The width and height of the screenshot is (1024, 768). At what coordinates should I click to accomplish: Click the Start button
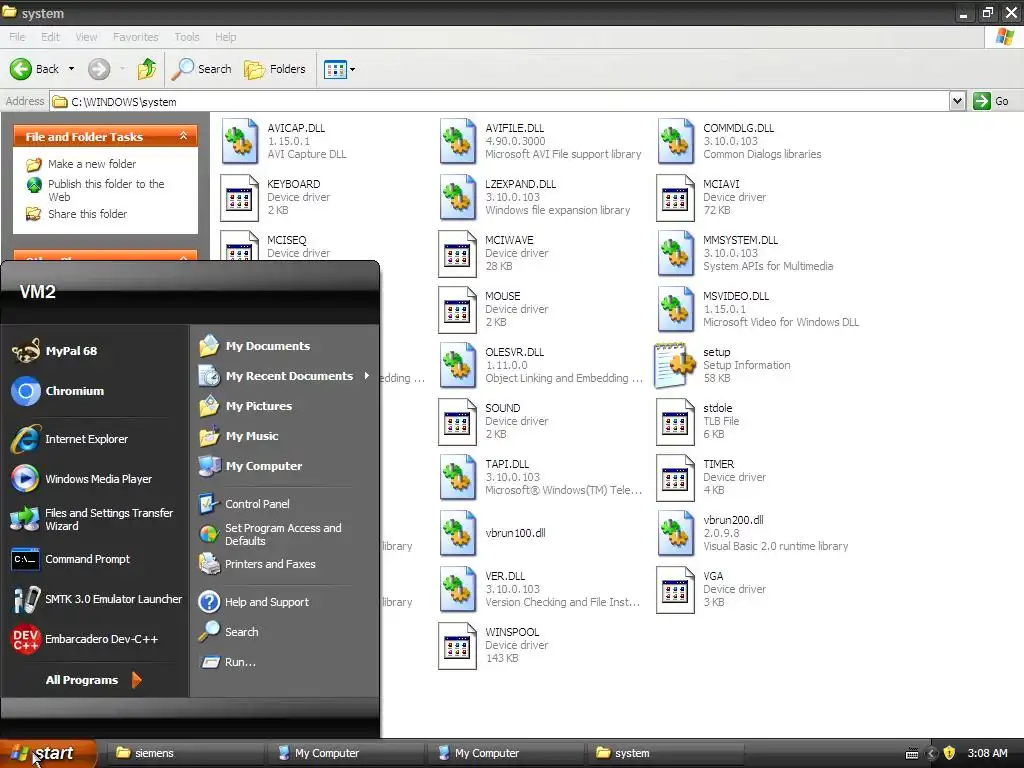[47, 754]
